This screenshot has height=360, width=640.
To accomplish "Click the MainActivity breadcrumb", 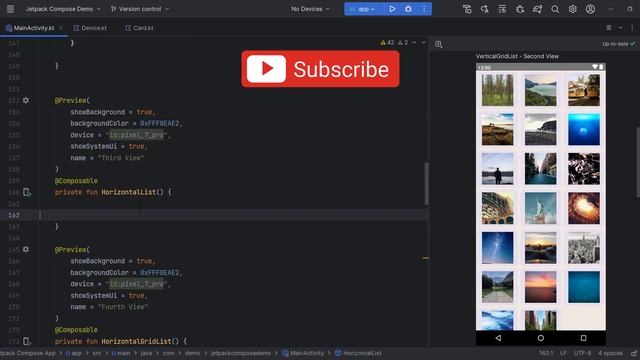I will (303, 353).
